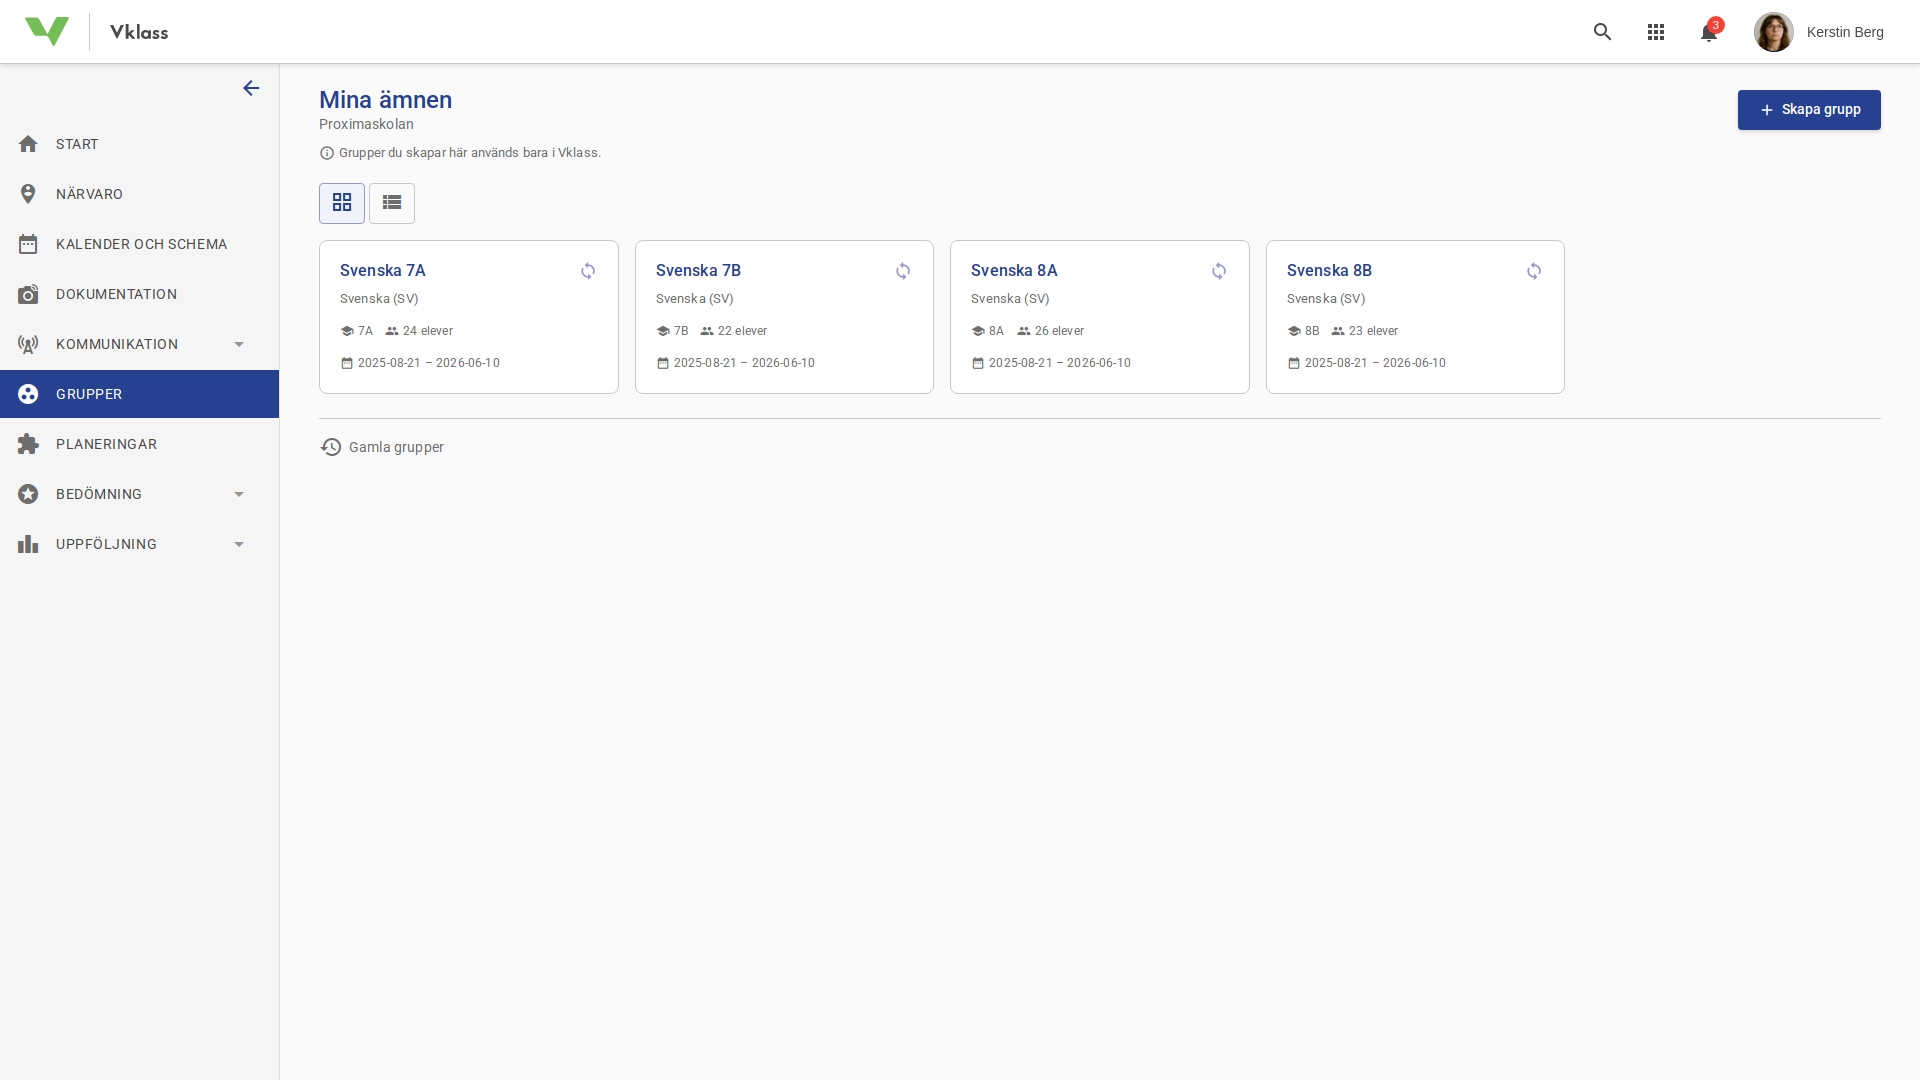Click the sync icon on Svenska 8A card
Screen dimensions: 1920x1080
pos(1219,271)
